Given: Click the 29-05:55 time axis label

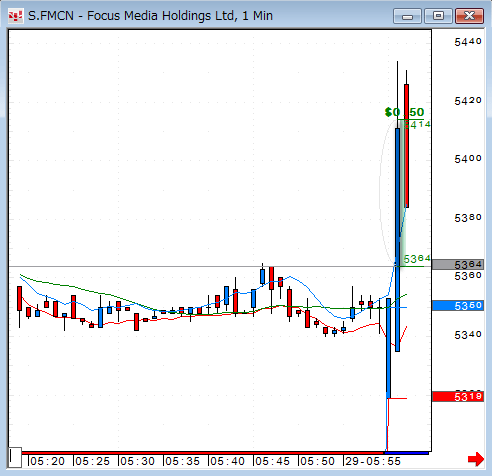Looking at the screenshot, I should pos(373,461).
